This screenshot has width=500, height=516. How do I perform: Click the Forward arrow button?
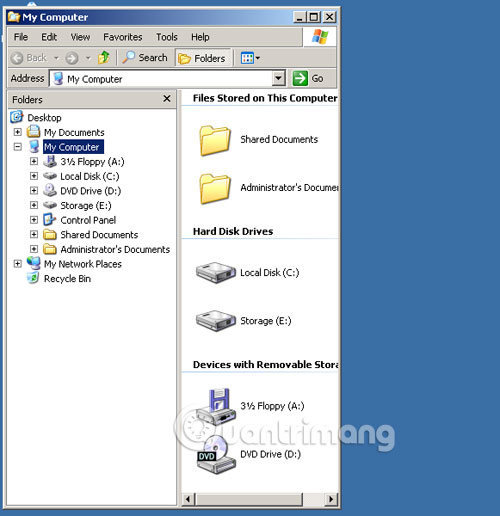[x=72, y=58]
